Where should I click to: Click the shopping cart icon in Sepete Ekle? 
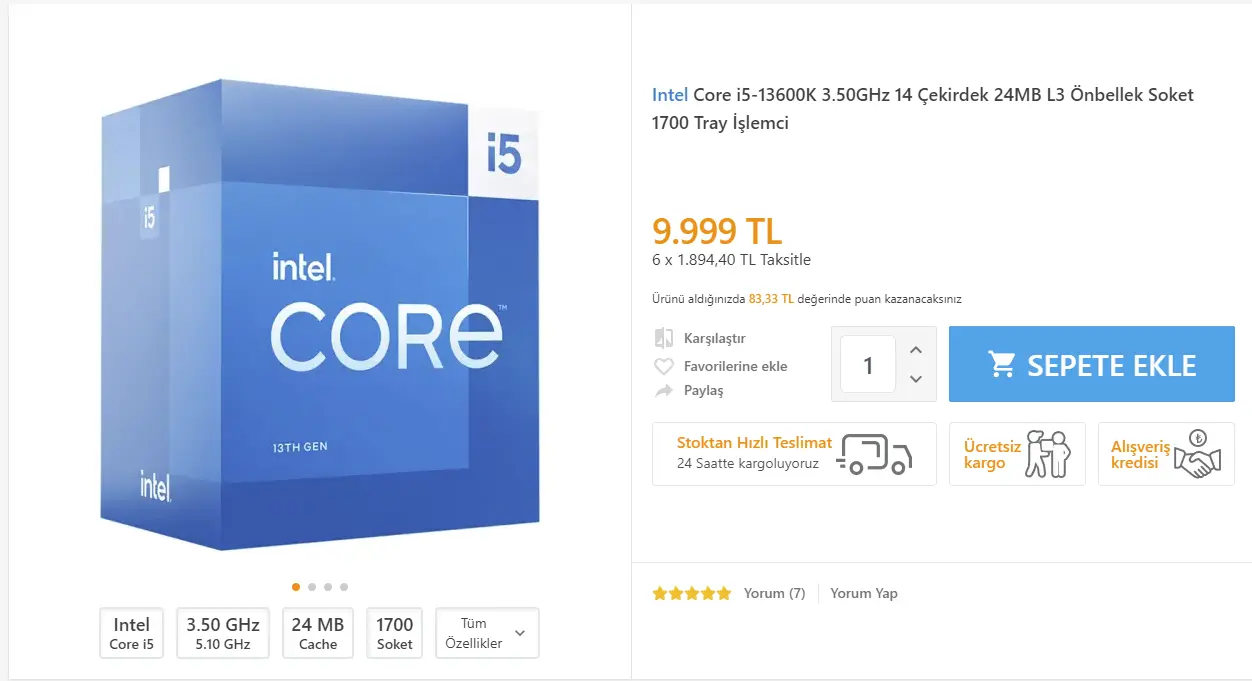coord(1002,364)
